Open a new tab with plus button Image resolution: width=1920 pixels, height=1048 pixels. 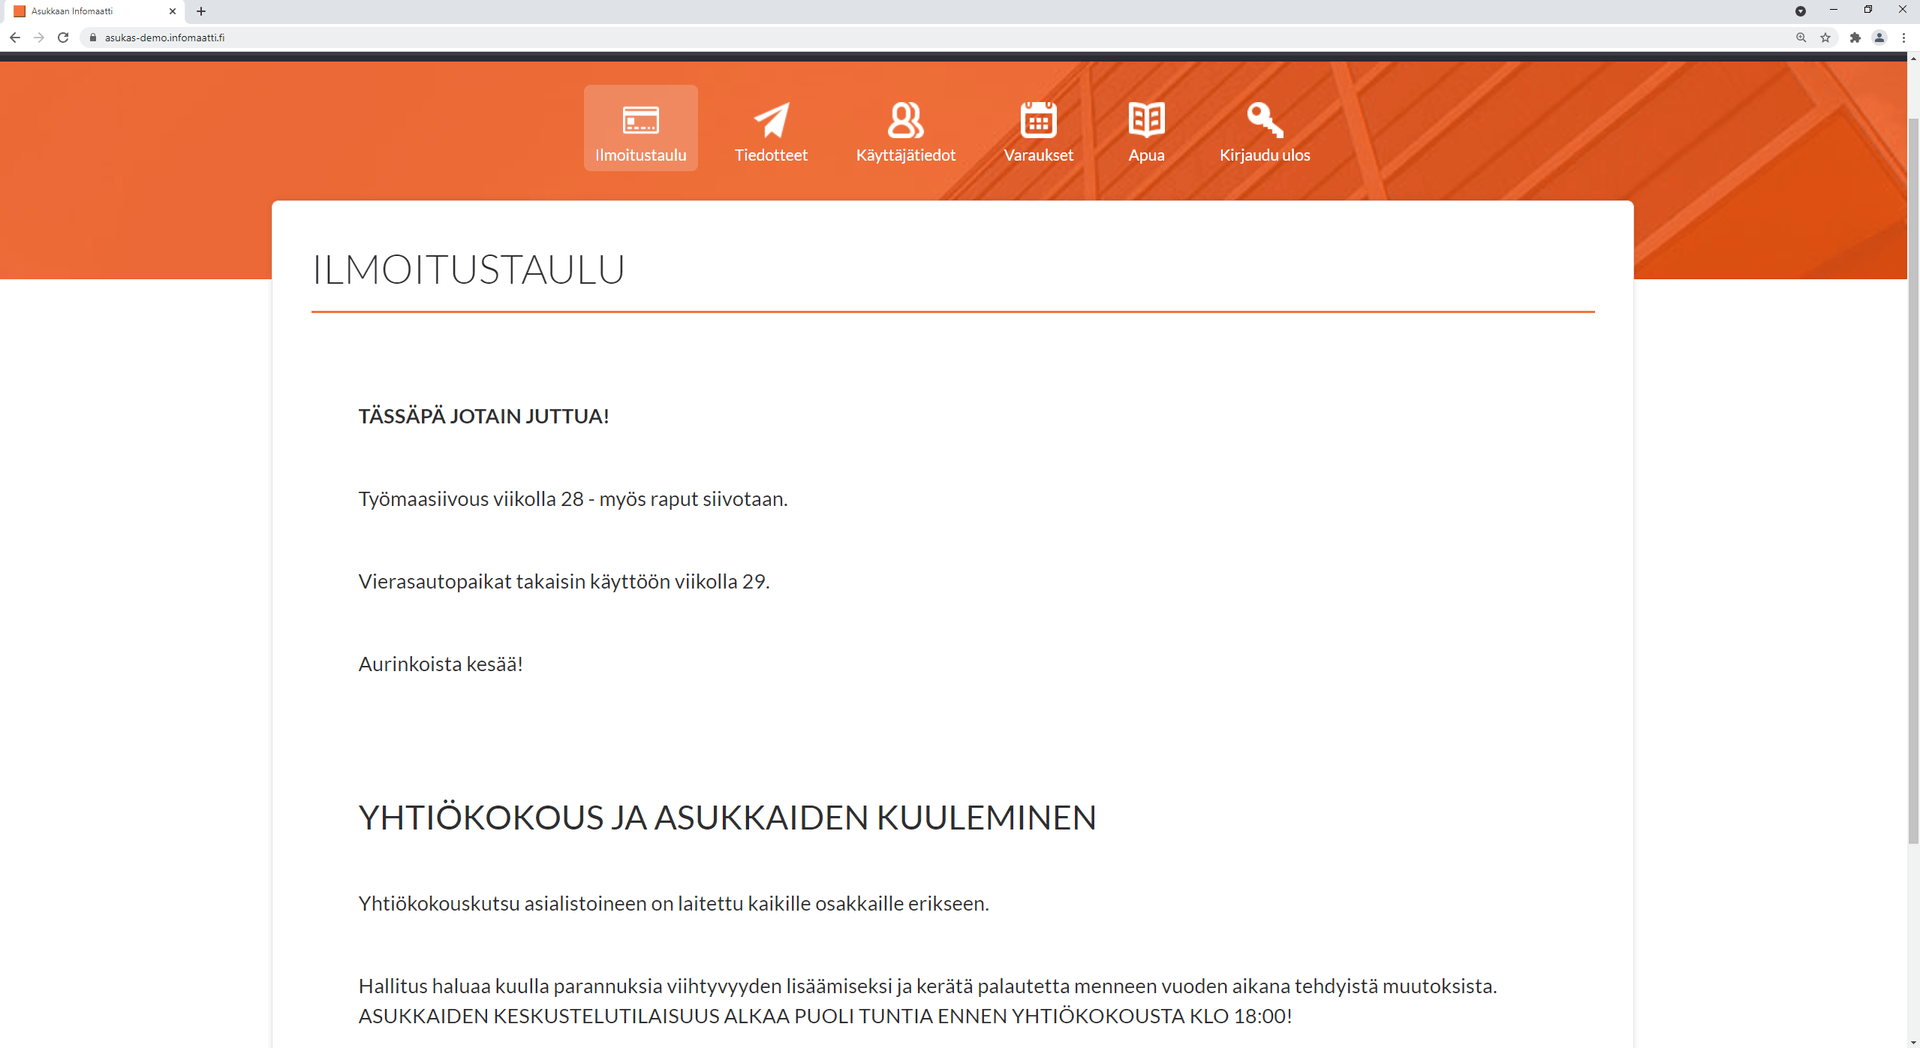[x=201, y=11]
